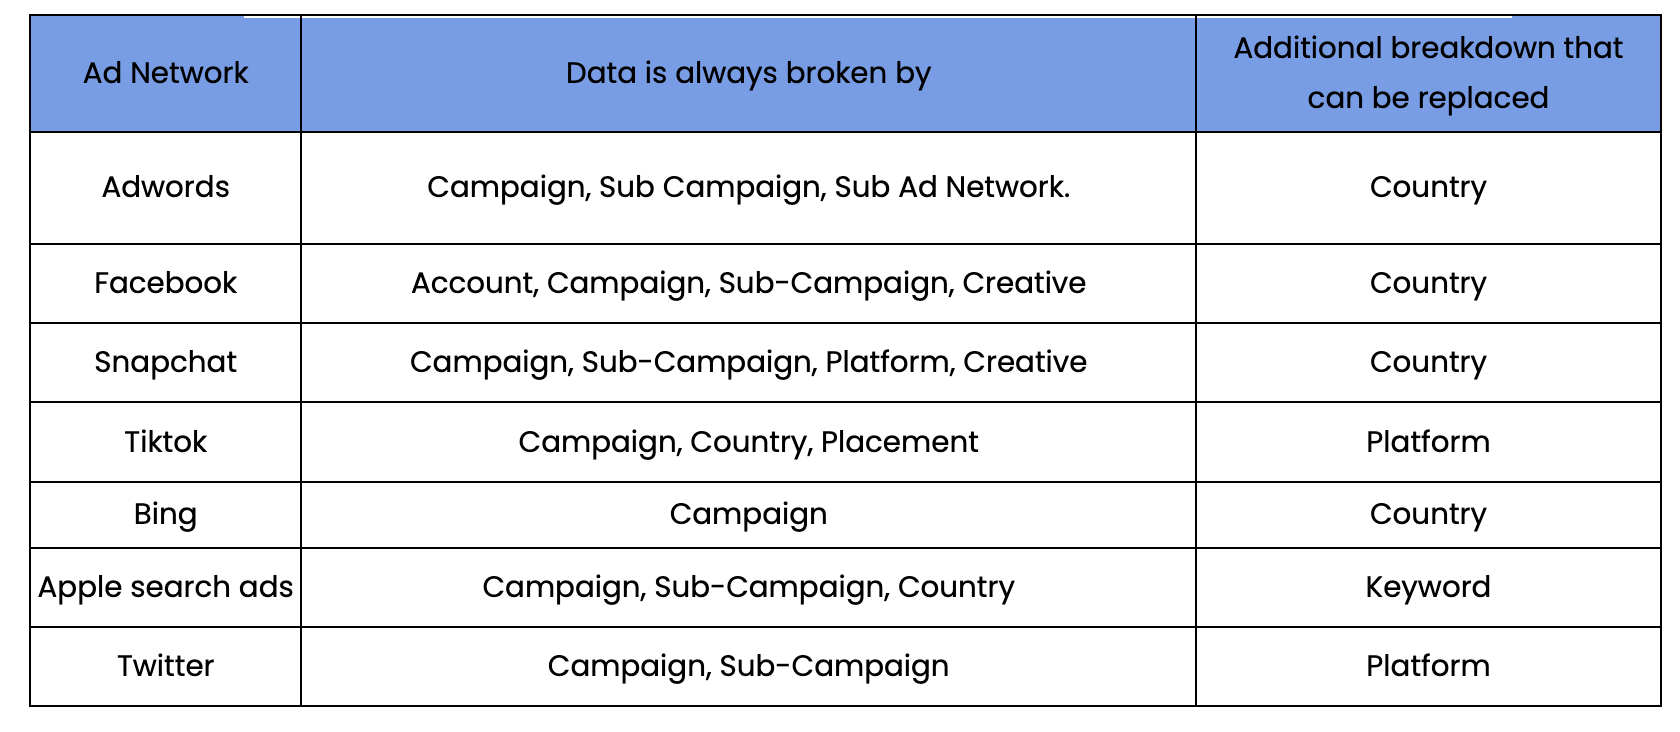This screenshot has height=732, width=1680.
Task: Click the 'Apple search ads' cell
Action: pyautogui.click(x=165, y=587)
